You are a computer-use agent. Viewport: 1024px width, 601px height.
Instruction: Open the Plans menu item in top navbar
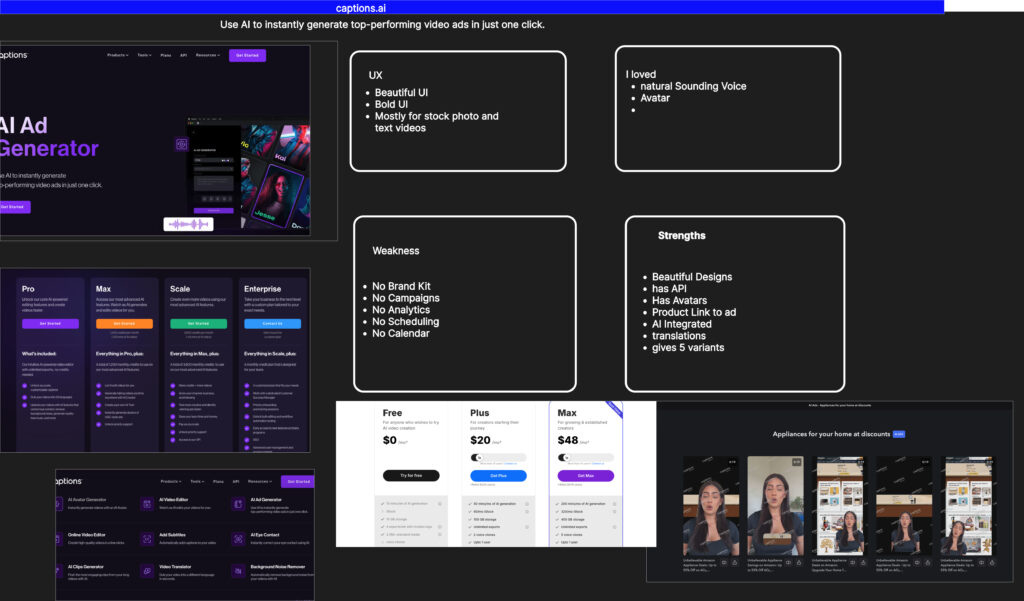[165, 55]
